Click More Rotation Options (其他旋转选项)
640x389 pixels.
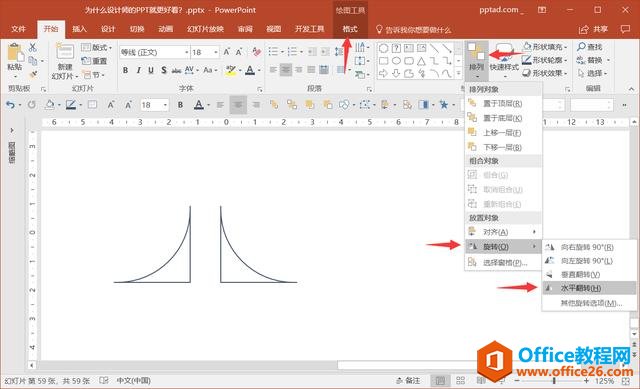589,303
